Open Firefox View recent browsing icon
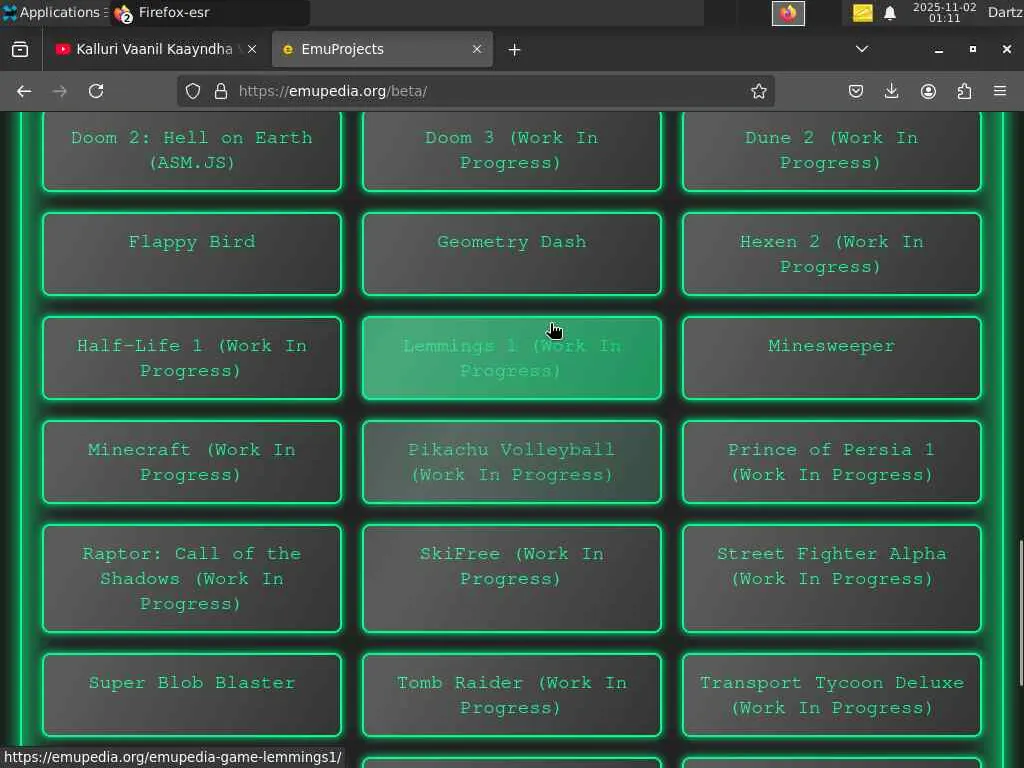Viewport: 1024px width, 768px height. tap(20, 50)
